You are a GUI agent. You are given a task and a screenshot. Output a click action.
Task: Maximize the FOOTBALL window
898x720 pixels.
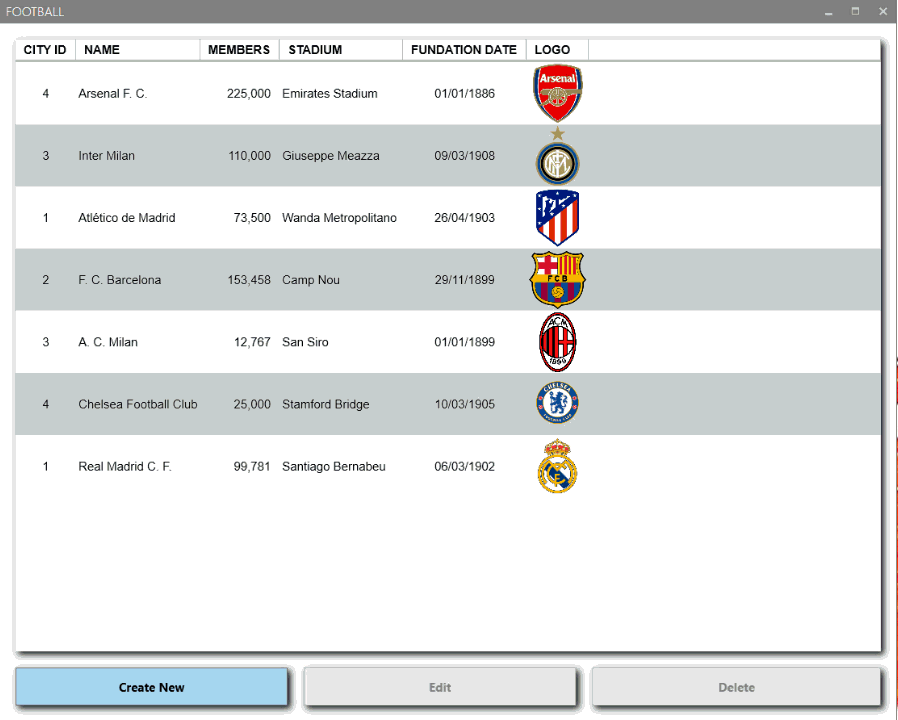point(855,11)
